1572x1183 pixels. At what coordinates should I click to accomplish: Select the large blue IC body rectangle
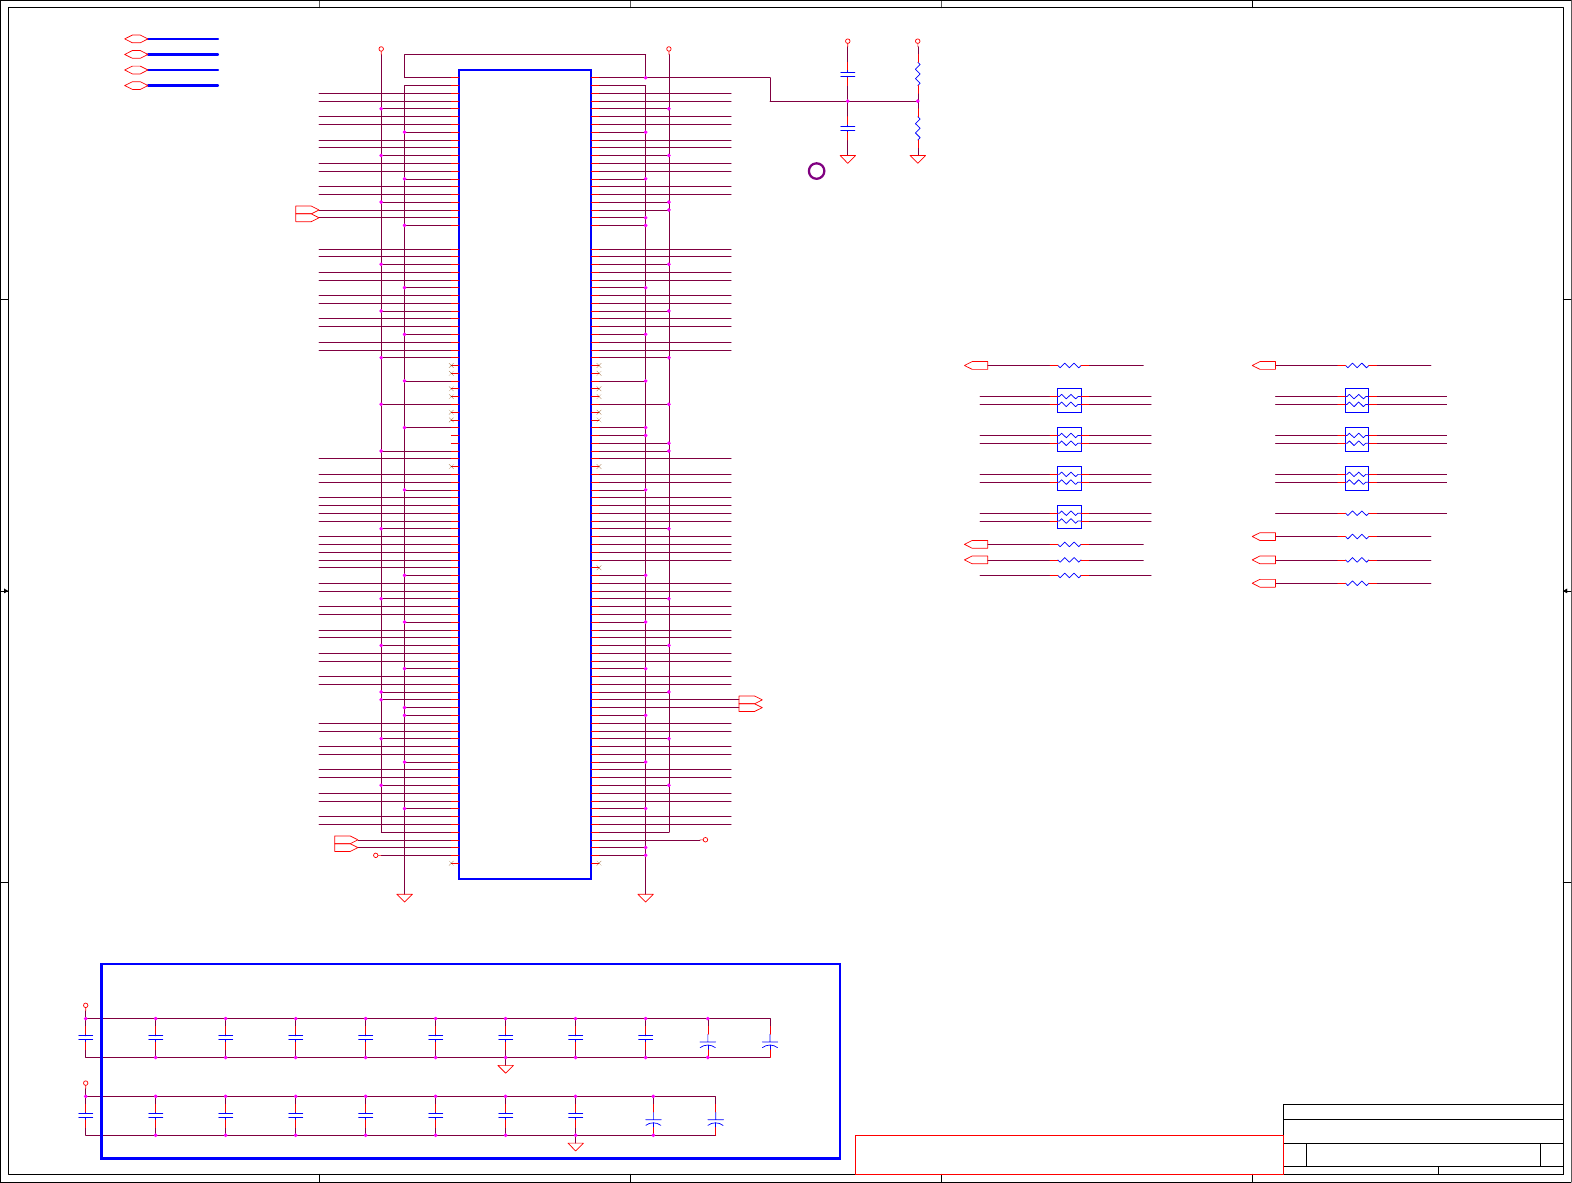point(525,474)
